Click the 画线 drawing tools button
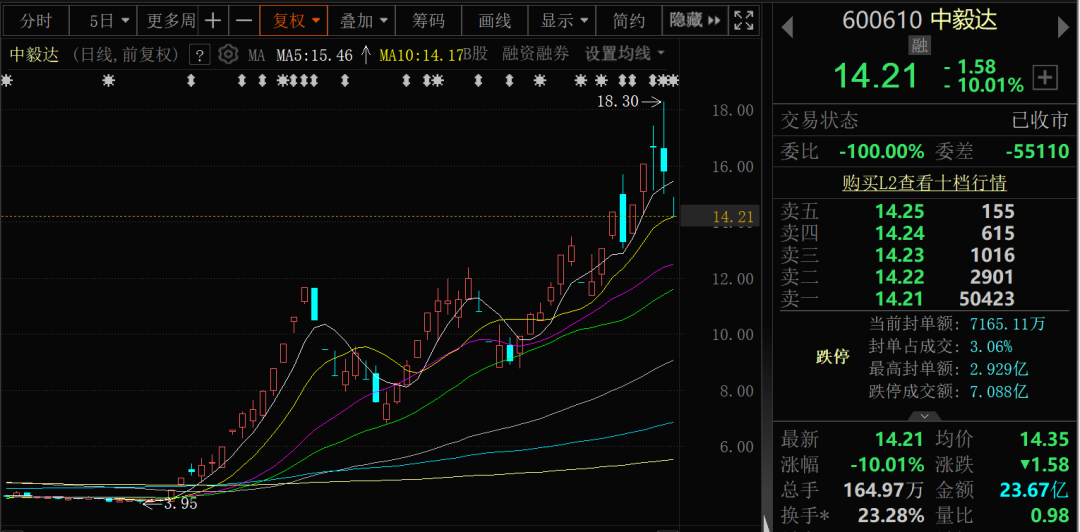Image resolution: width=1080 pixels, height=532 pixels. tap(494, 20)
